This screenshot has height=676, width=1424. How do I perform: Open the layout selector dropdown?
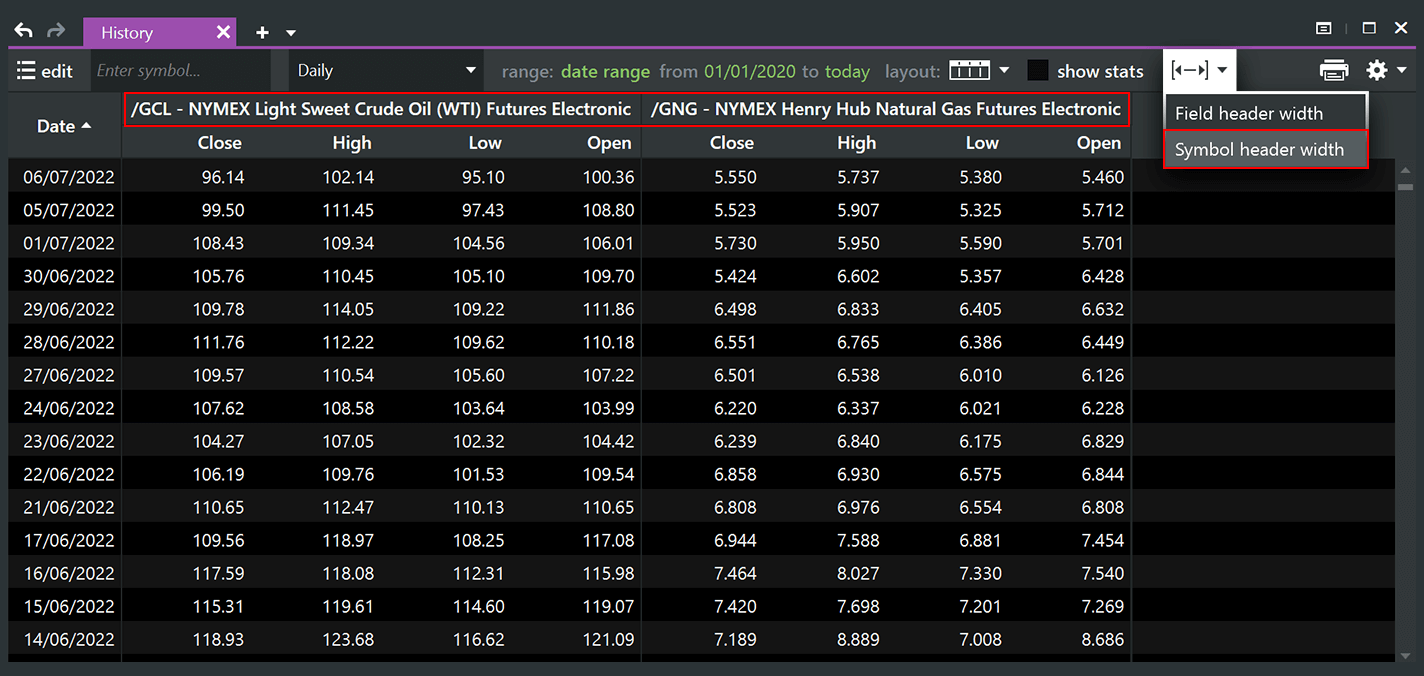click(1004, 71)
